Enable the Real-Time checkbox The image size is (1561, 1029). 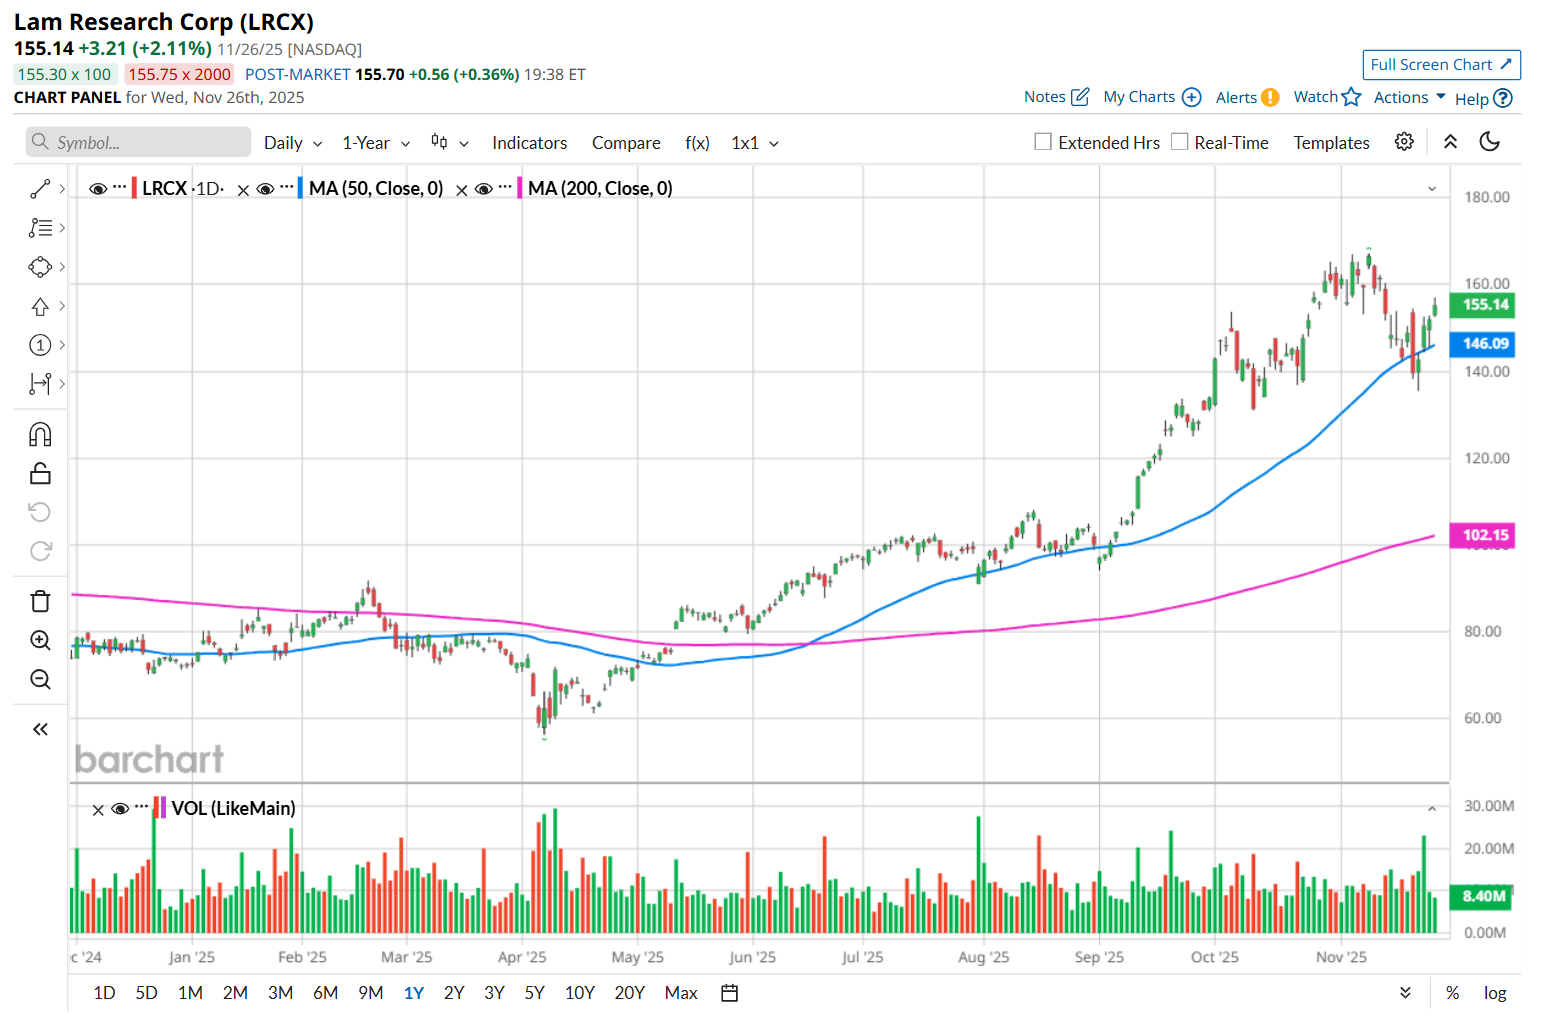point(1180,142)
